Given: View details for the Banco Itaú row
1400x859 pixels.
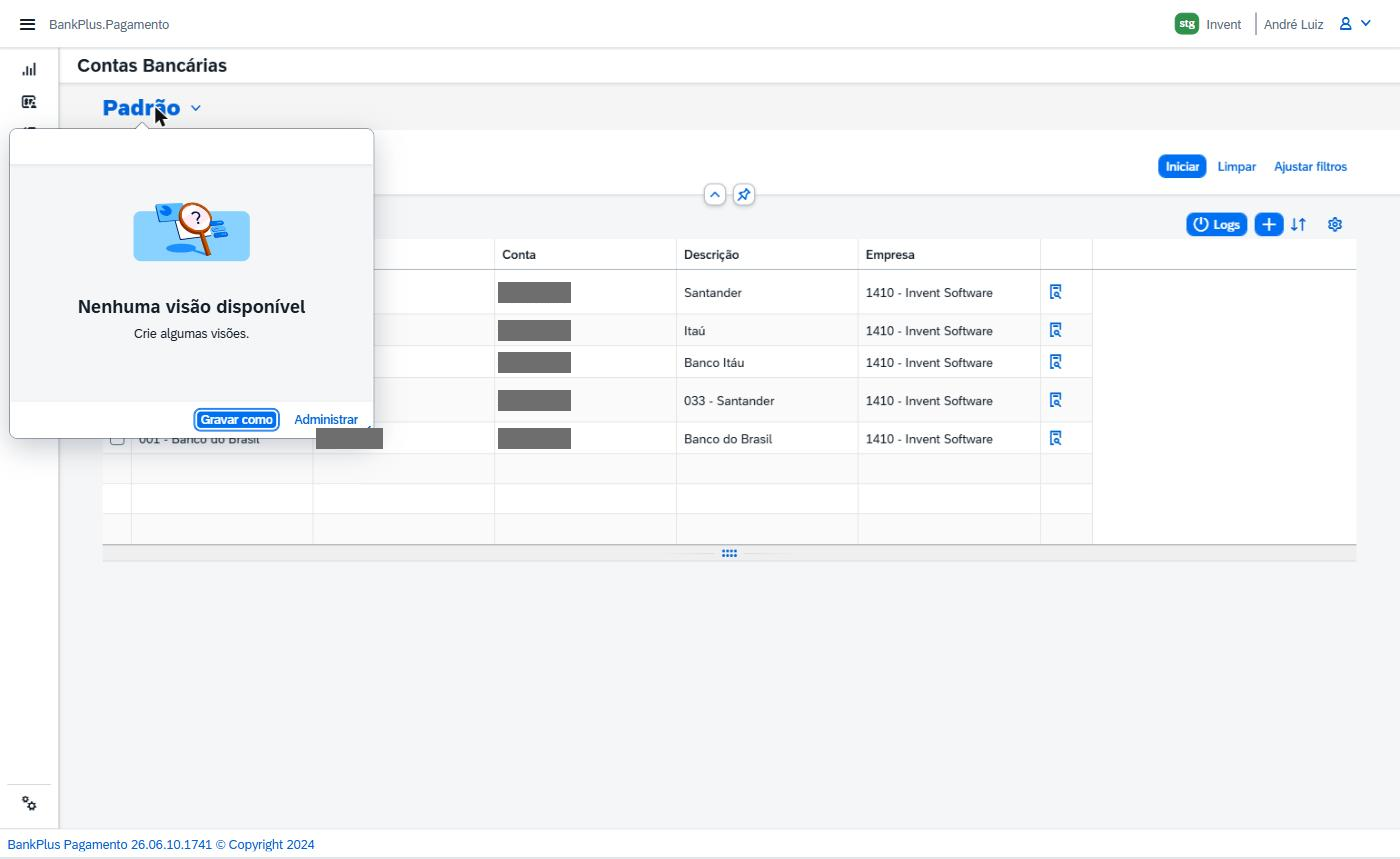Looking at the screenshot, I should point(1055,362).
